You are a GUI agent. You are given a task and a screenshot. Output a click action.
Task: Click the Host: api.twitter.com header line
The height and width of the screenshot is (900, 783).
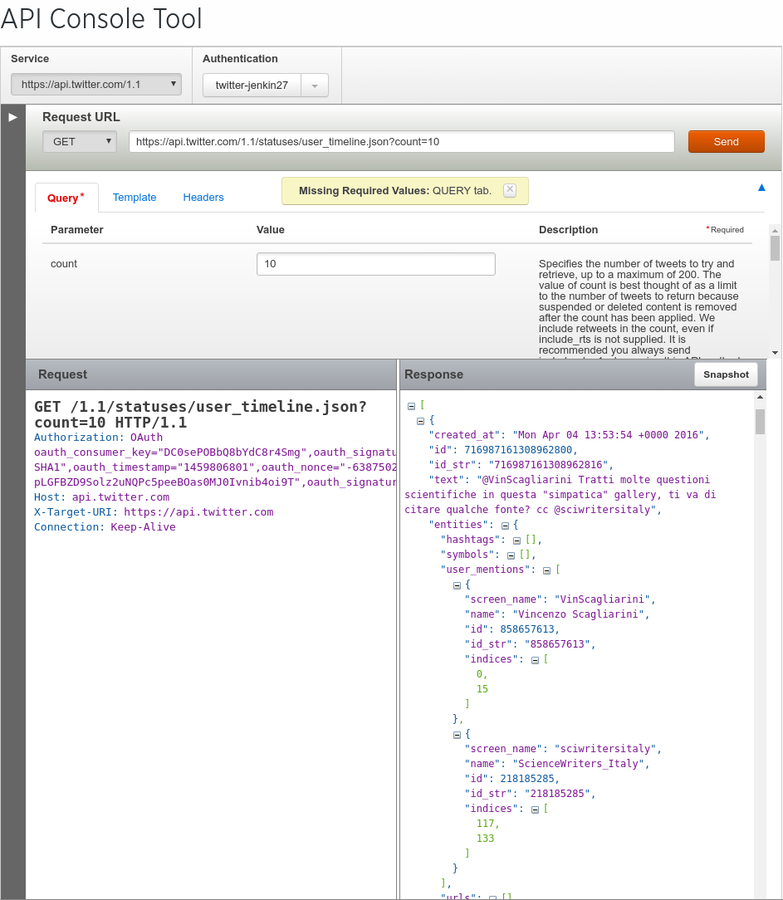click(102, 497)
